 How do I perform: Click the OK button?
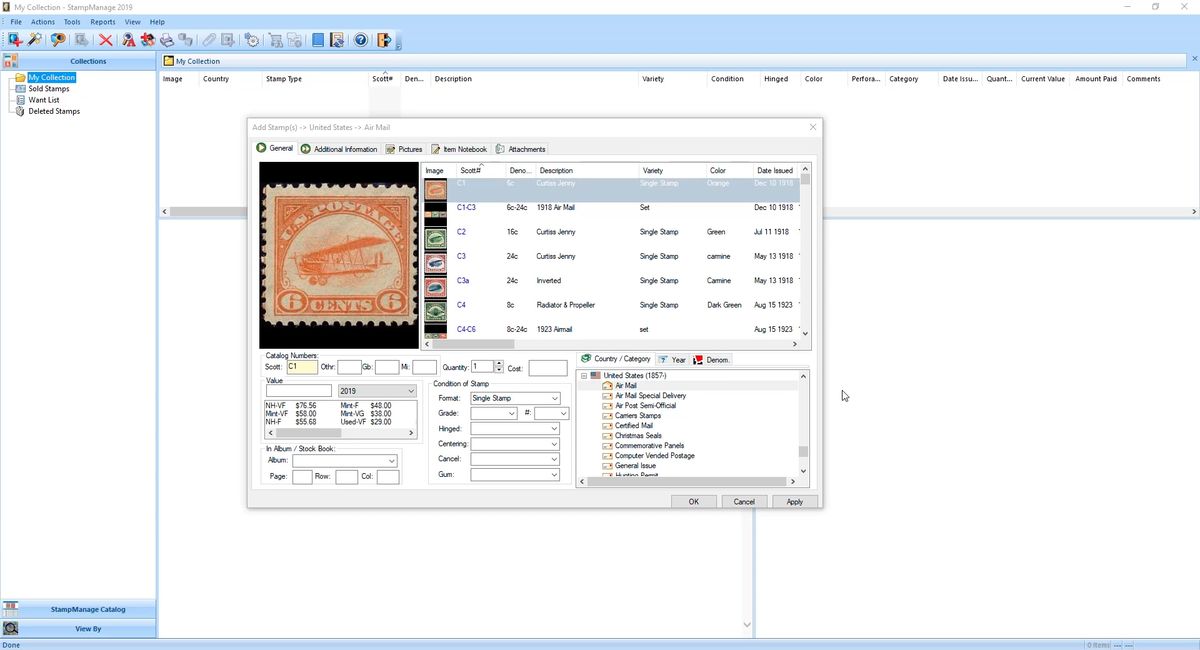pyautogui.click(x=693, y=502)
